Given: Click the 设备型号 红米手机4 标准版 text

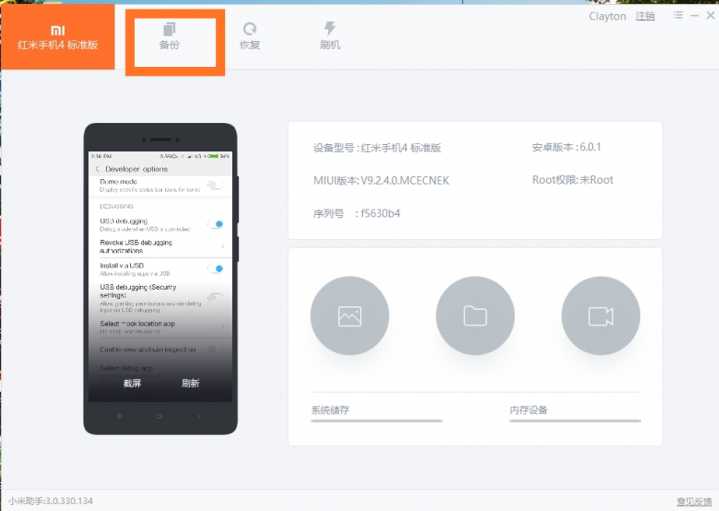Looking at the screenshot, I should [x=377, y=148].
